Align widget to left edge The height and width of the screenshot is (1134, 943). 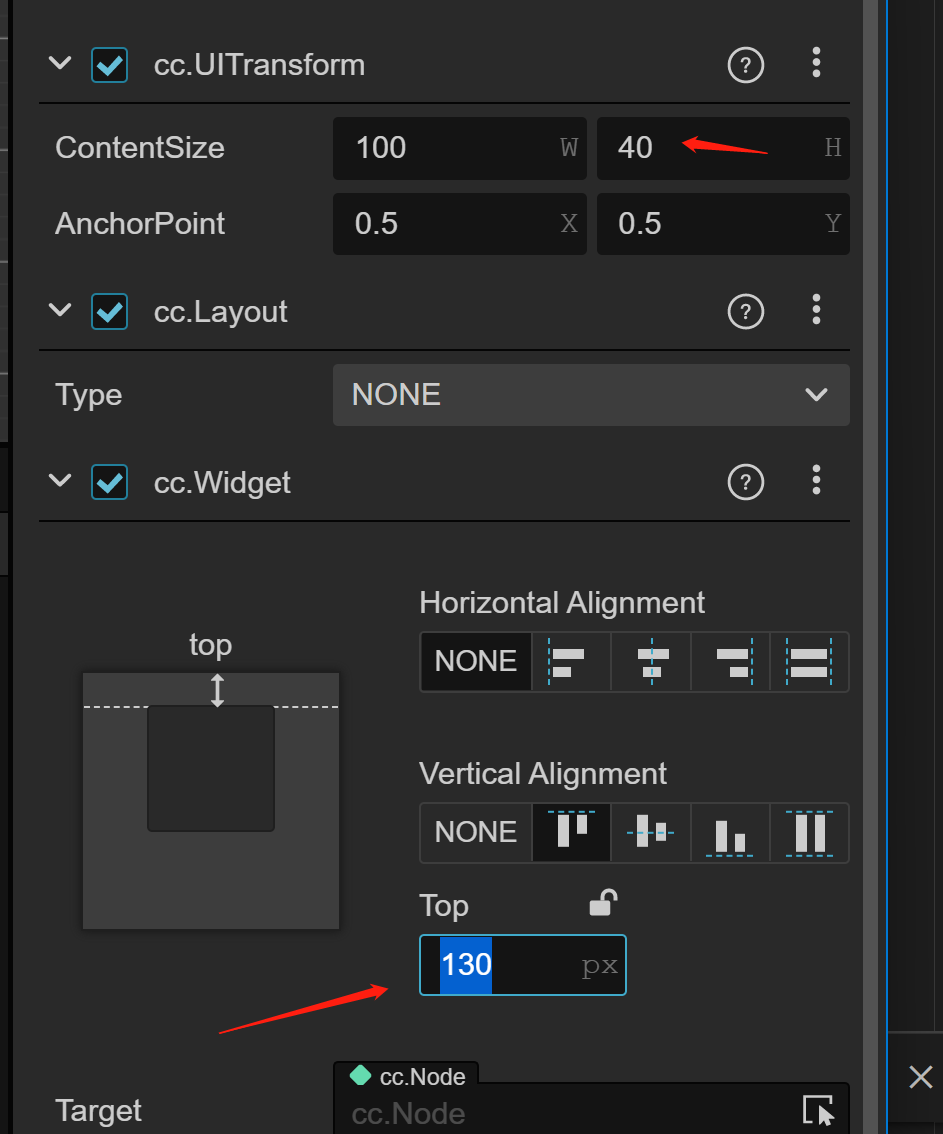point(570,662)
